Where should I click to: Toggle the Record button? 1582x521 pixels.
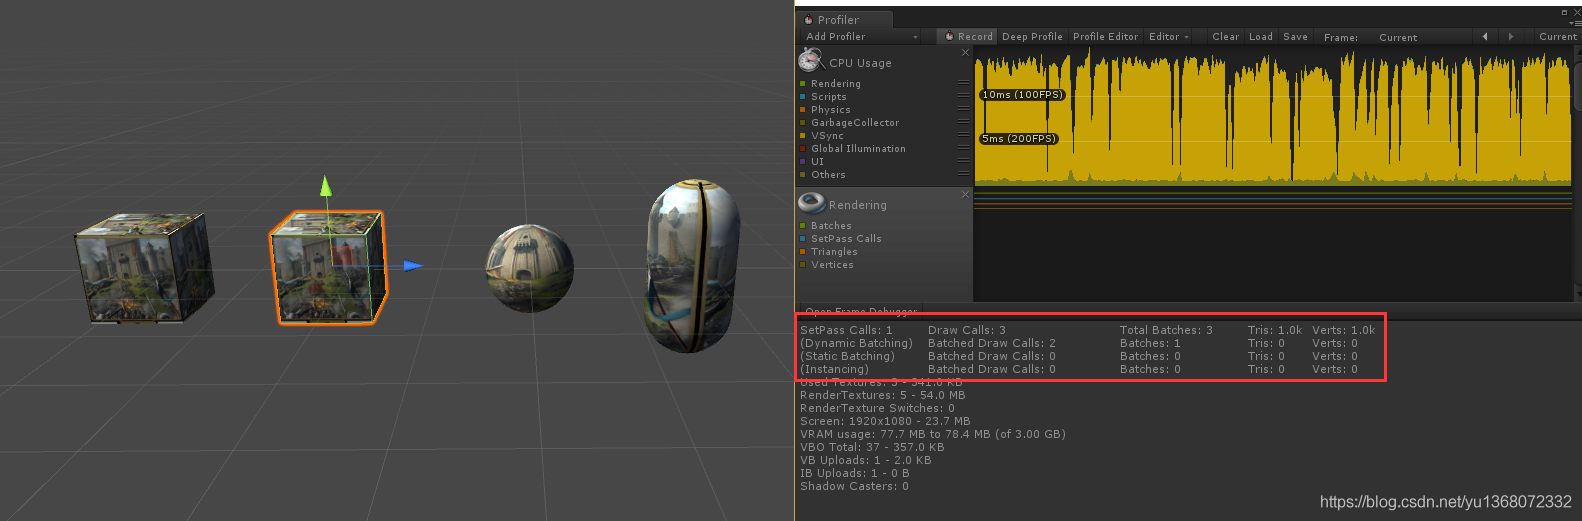tap(968, 37)
